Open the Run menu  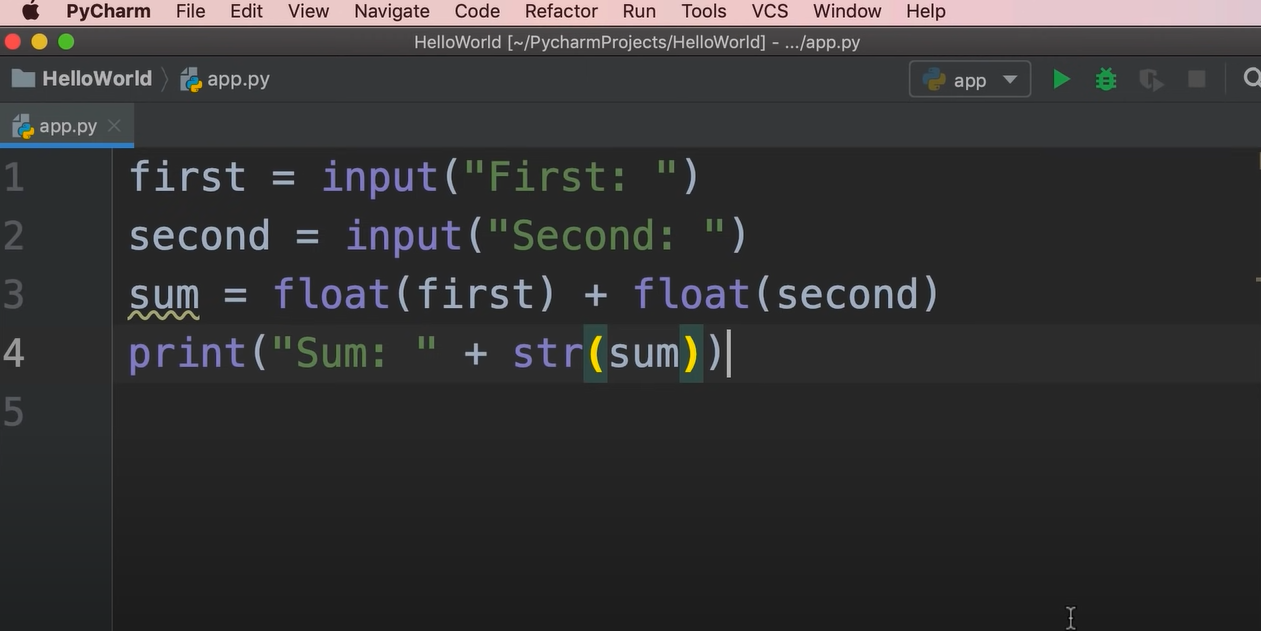click(639, 11)
